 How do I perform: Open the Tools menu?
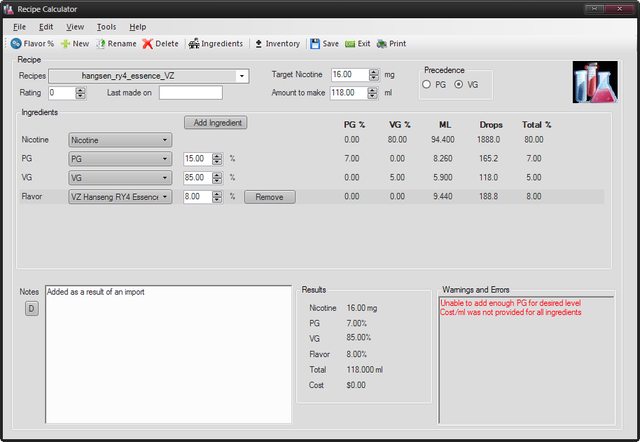click(106, 26)
